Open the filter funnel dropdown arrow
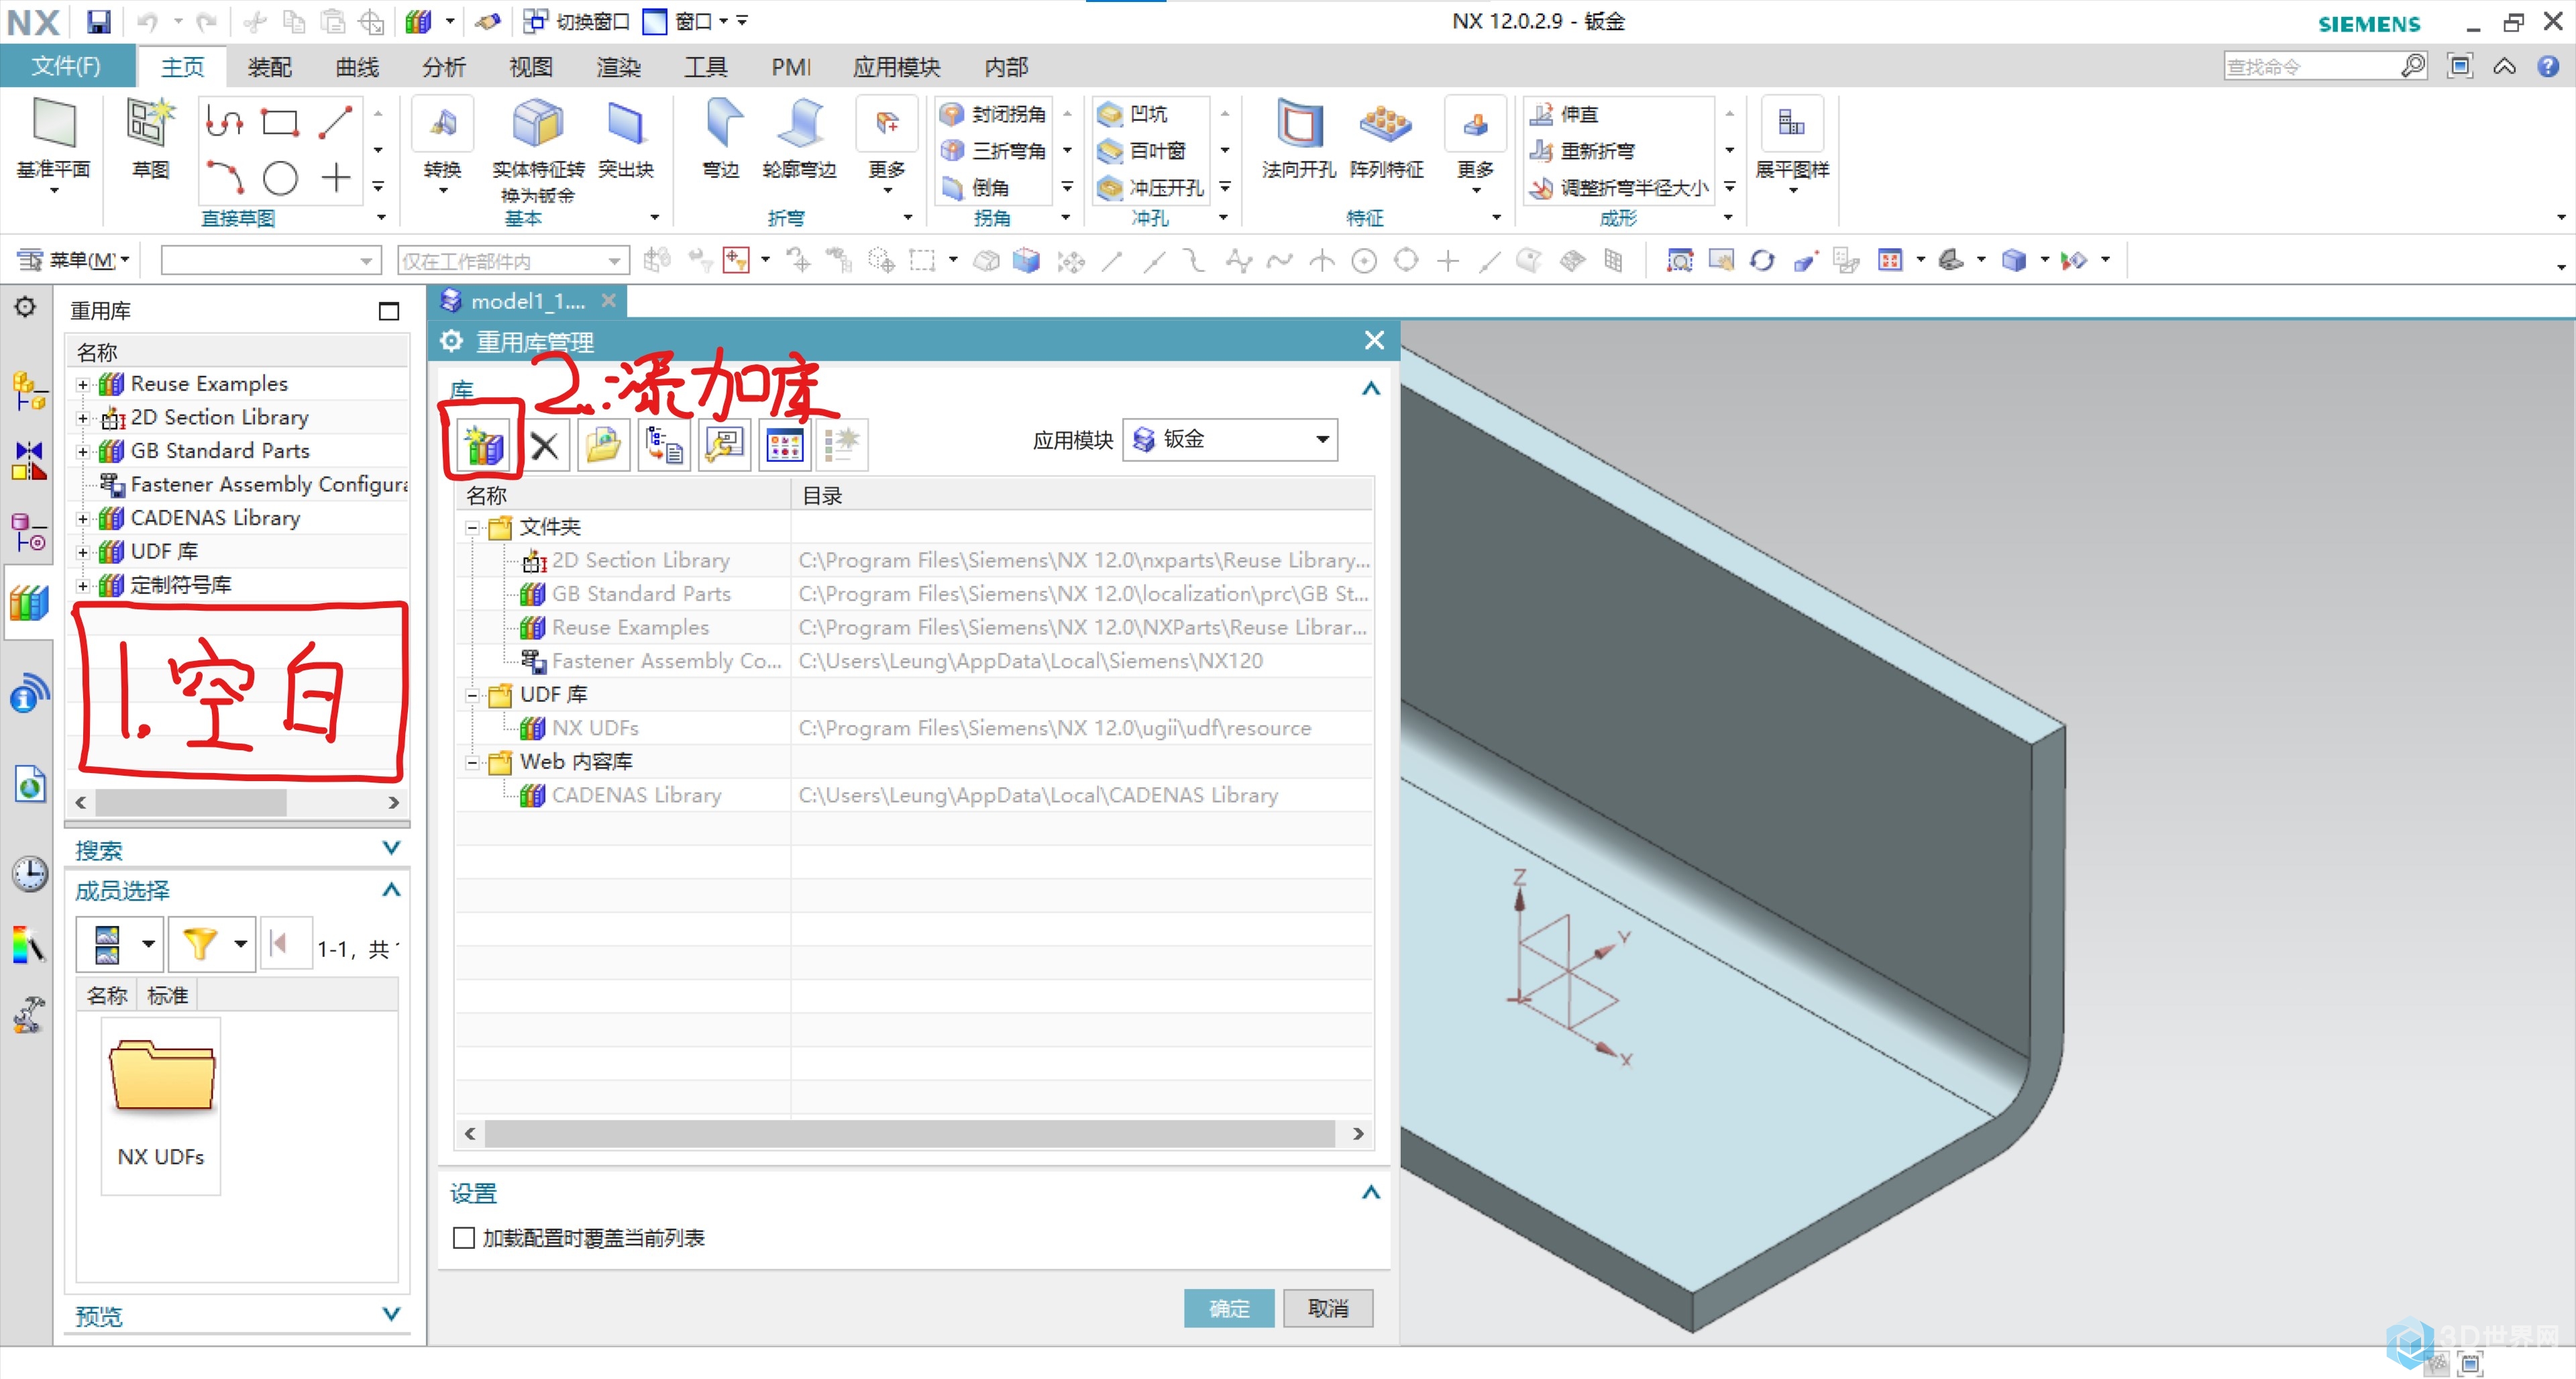 click(x=240, y=943)
